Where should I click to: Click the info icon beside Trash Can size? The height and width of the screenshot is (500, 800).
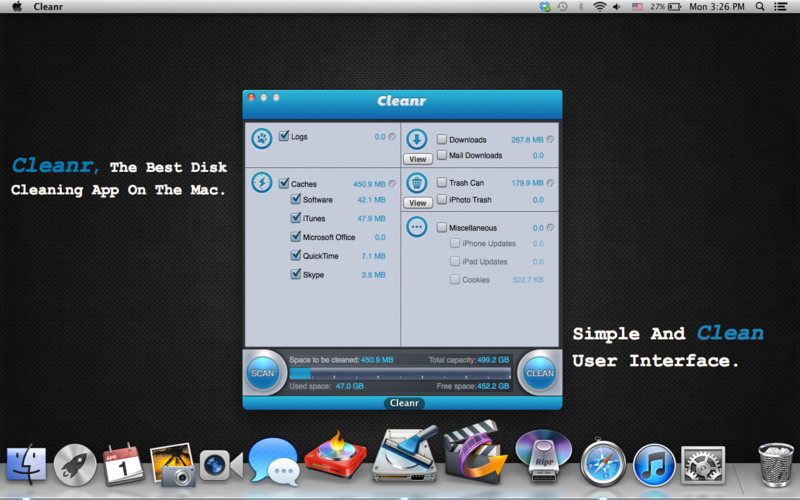coord(551,183)
